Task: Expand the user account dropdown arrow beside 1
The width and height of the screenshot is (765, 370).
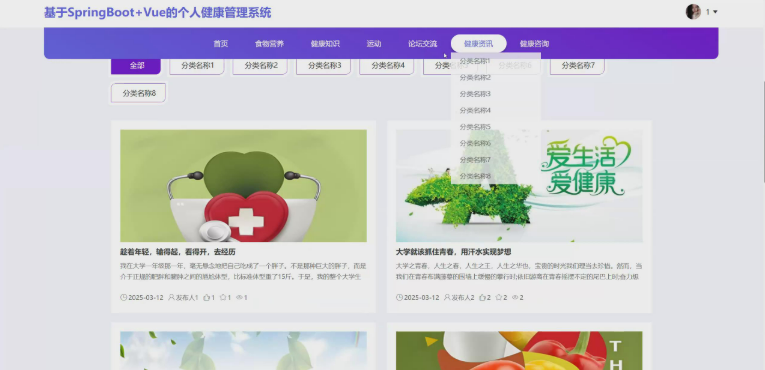Action: click(715, 12)
